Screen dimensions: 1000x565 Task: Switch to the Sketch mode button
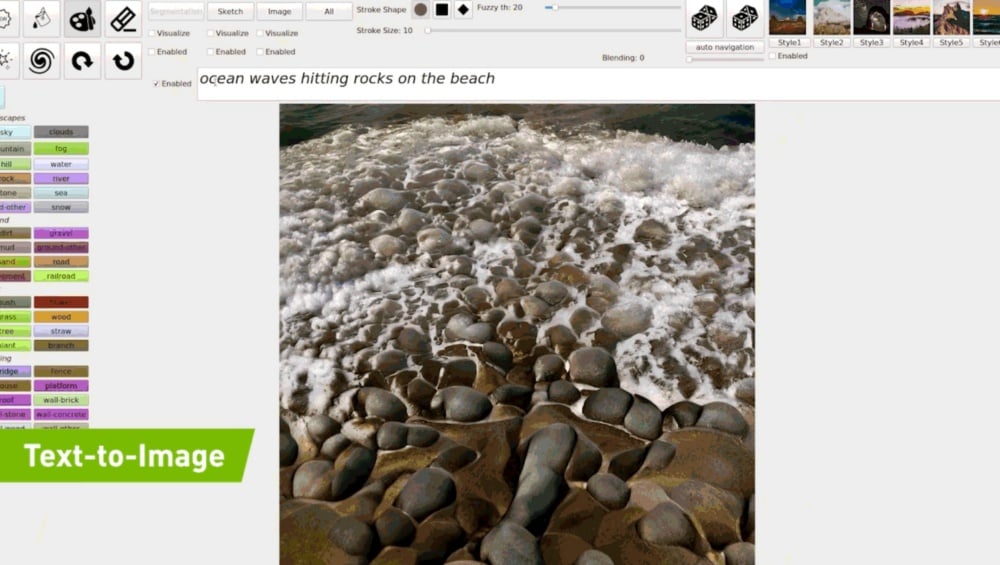(230, 11)
